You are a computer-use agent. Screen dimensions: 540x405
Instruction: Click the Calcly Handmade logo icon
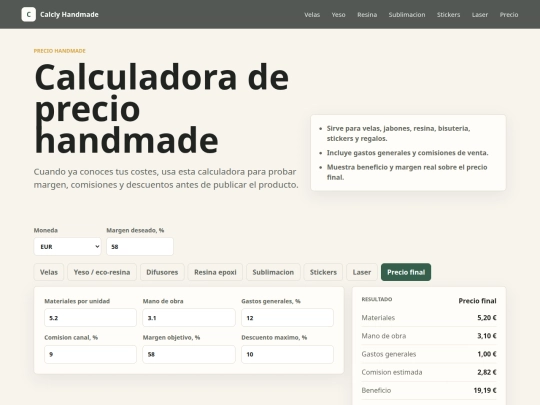[29, 14]
